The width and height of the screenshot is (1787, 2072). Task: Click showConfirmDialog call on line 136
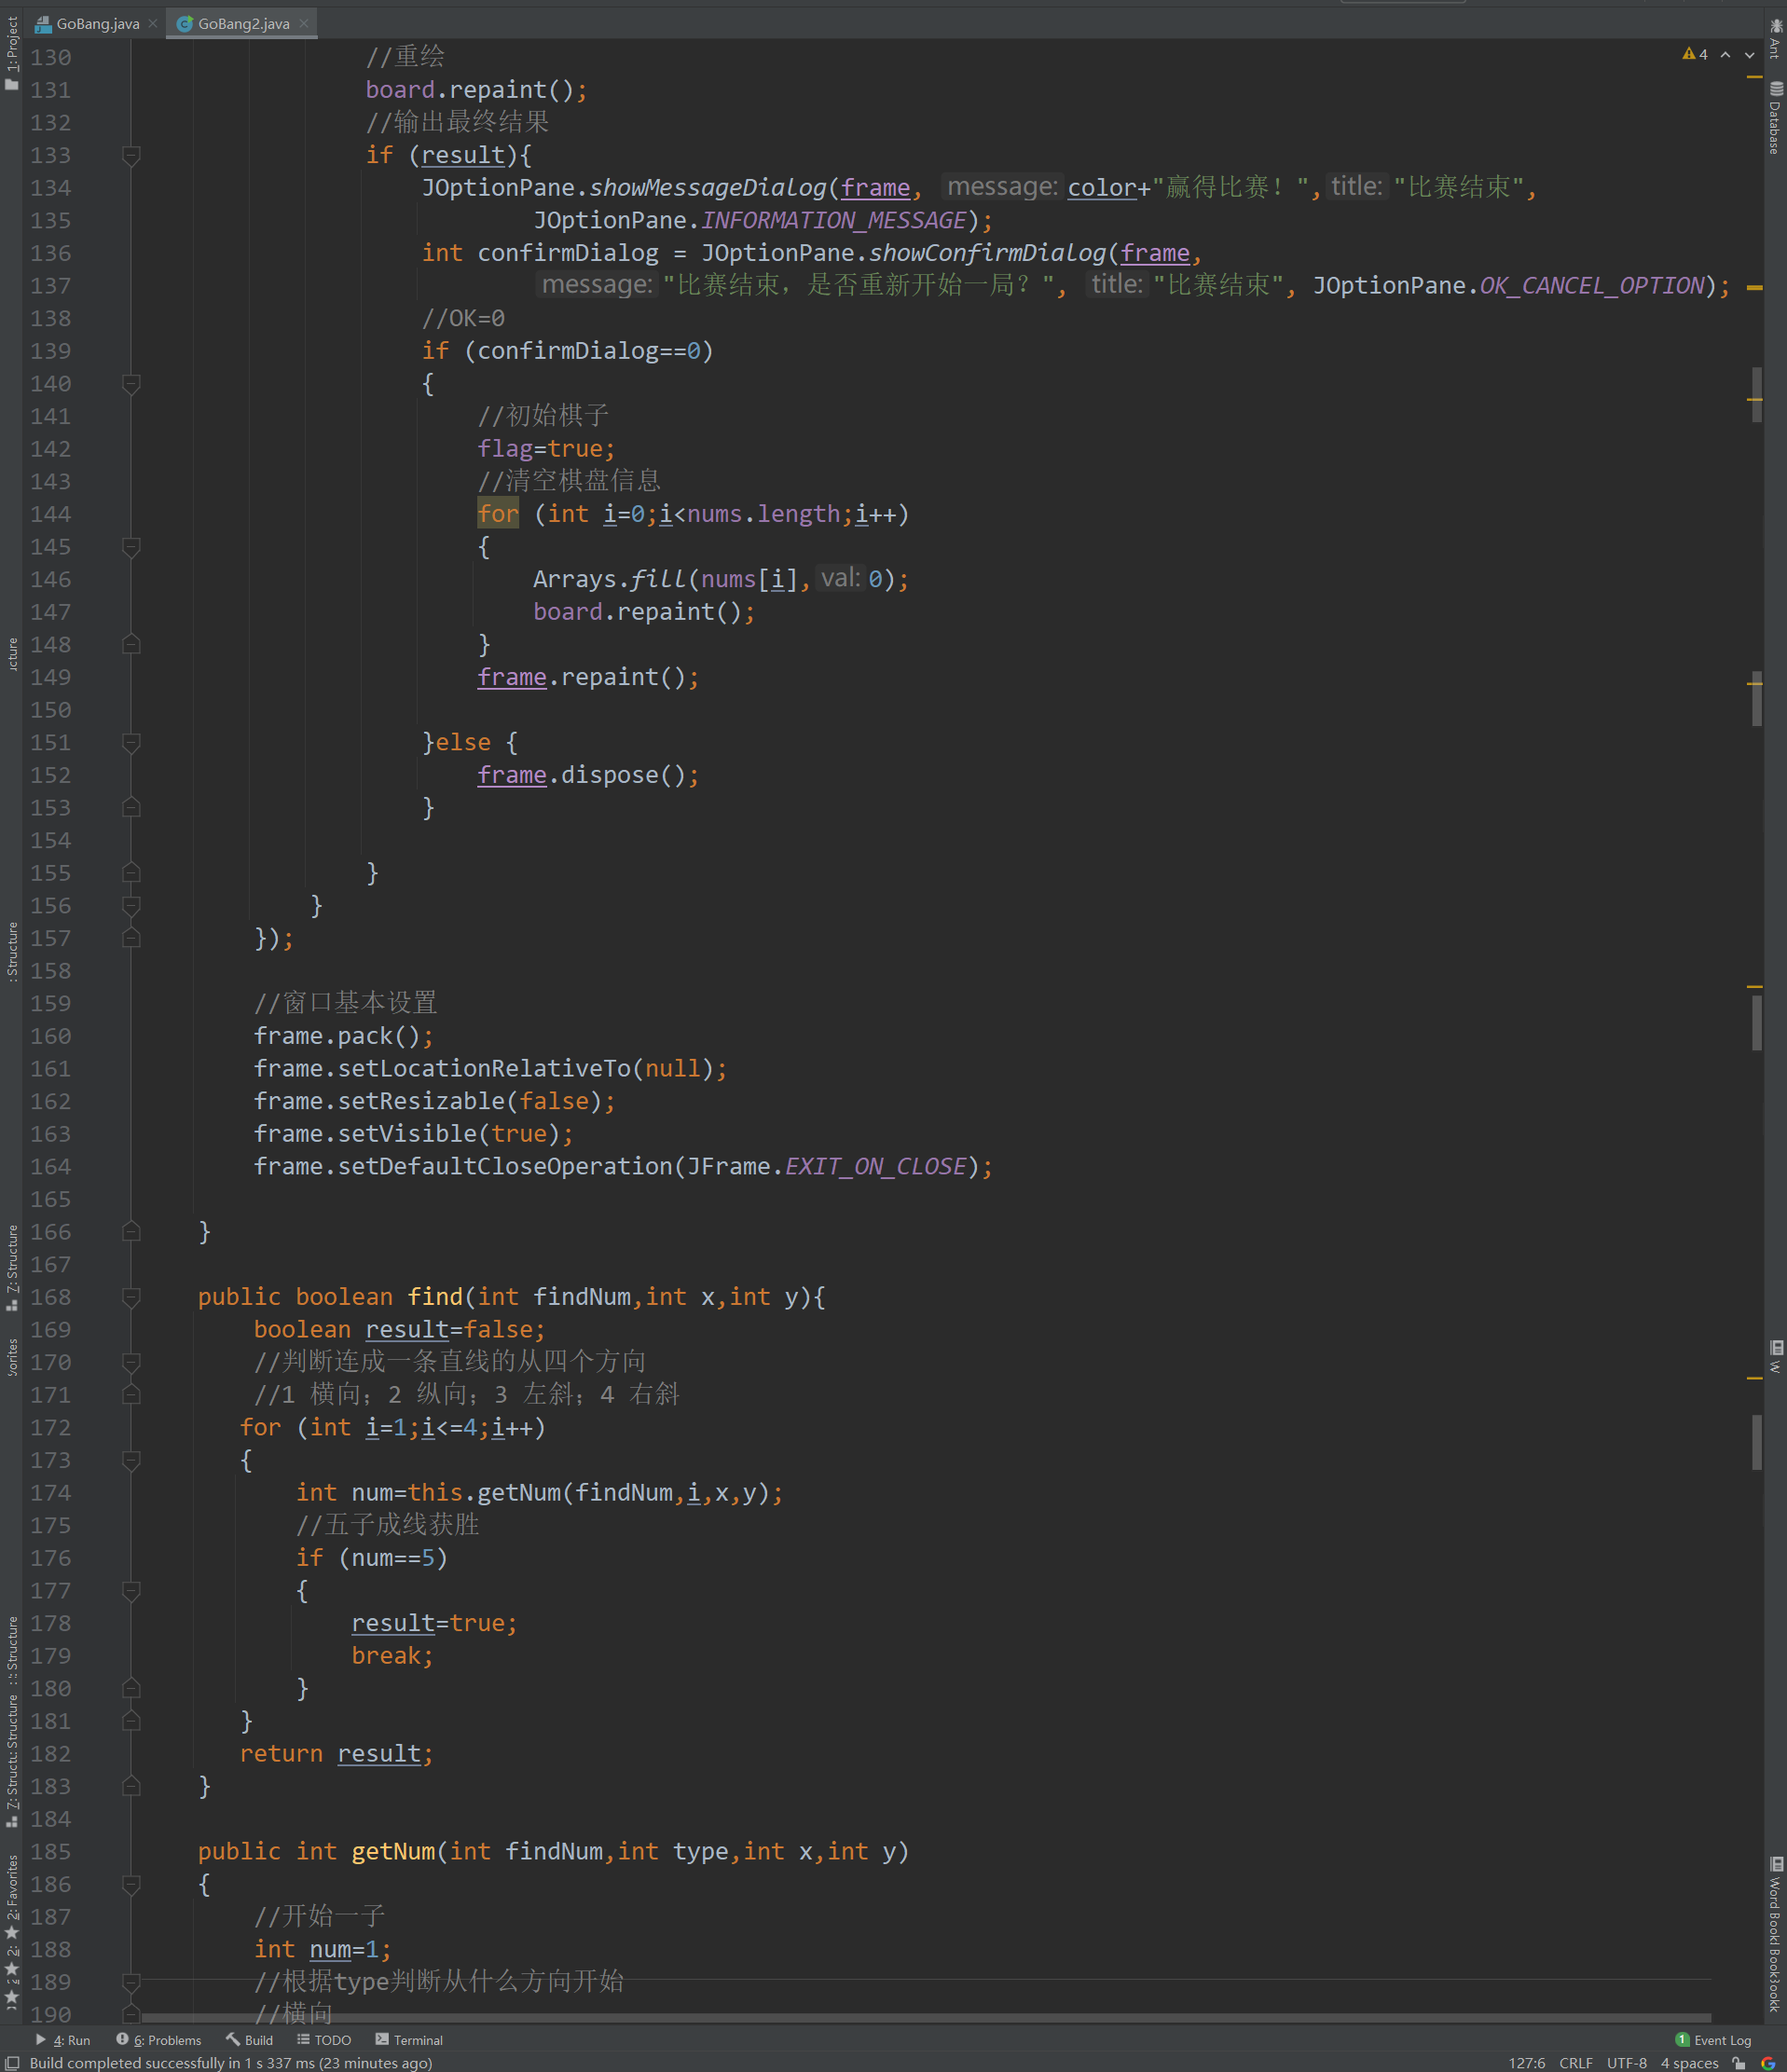point(987,253)
